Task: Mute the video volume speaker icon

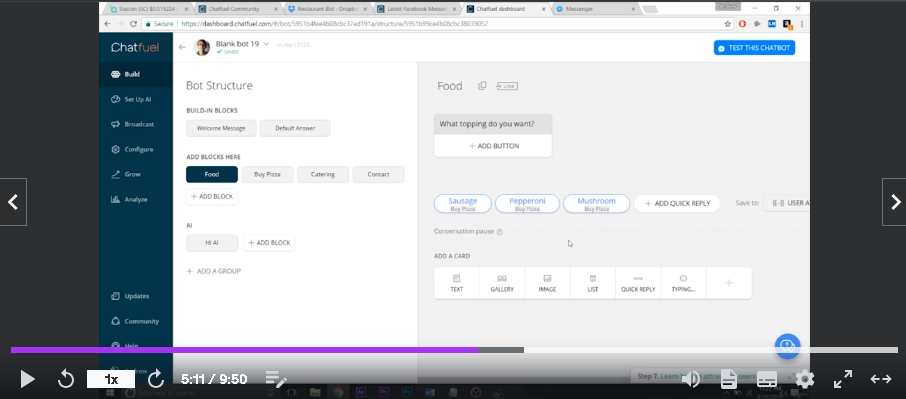Action: 691,379
